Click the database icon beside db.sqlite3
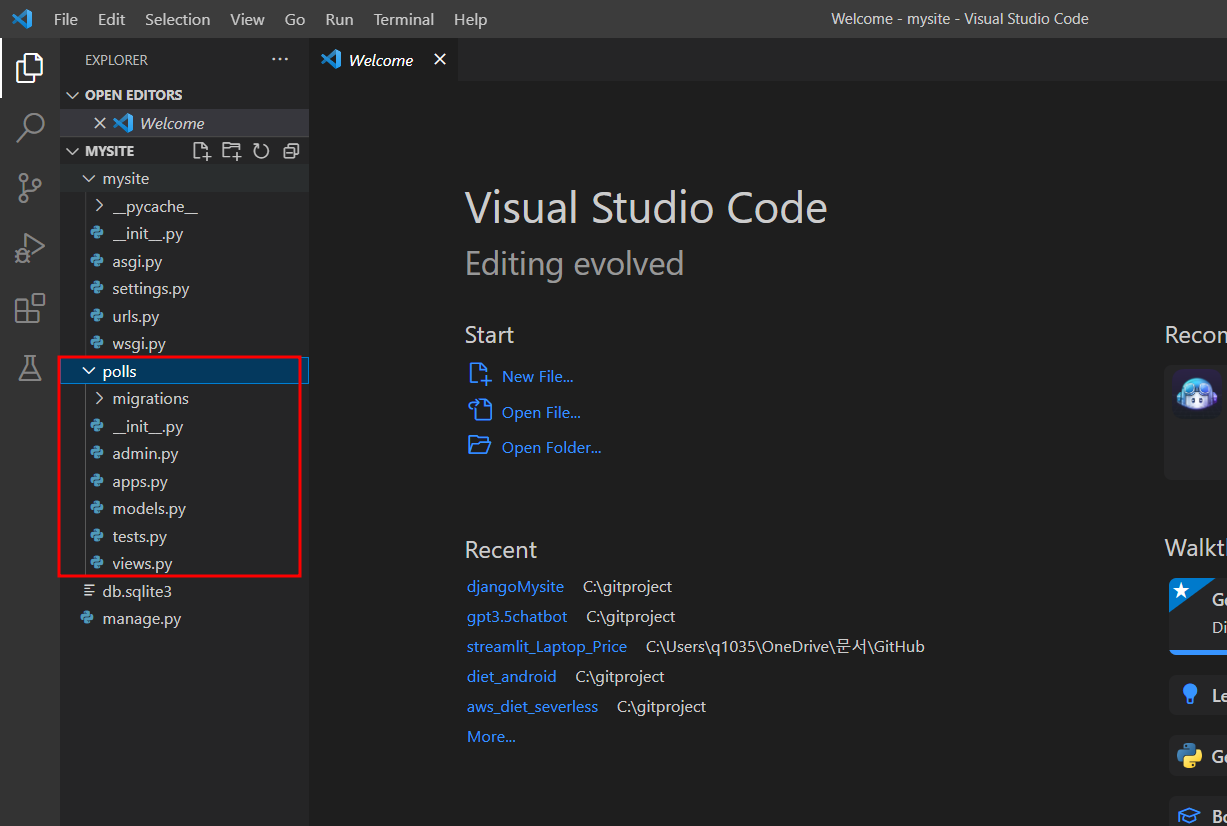Viewport: 1227px width, 826px height. [89, 591]
